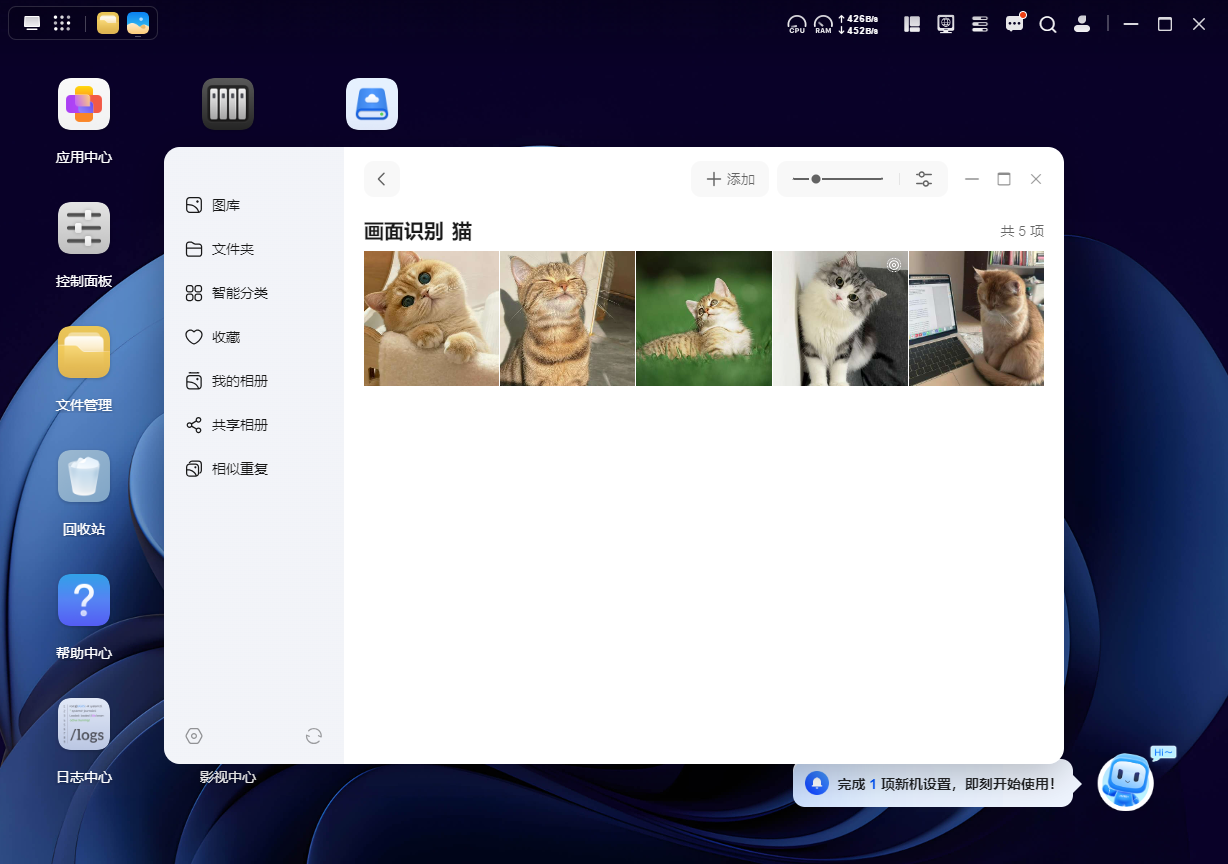This screenshot has height=864, width=1228.
Task: Open the cat beside laptop photo
Action: (976, 318)
